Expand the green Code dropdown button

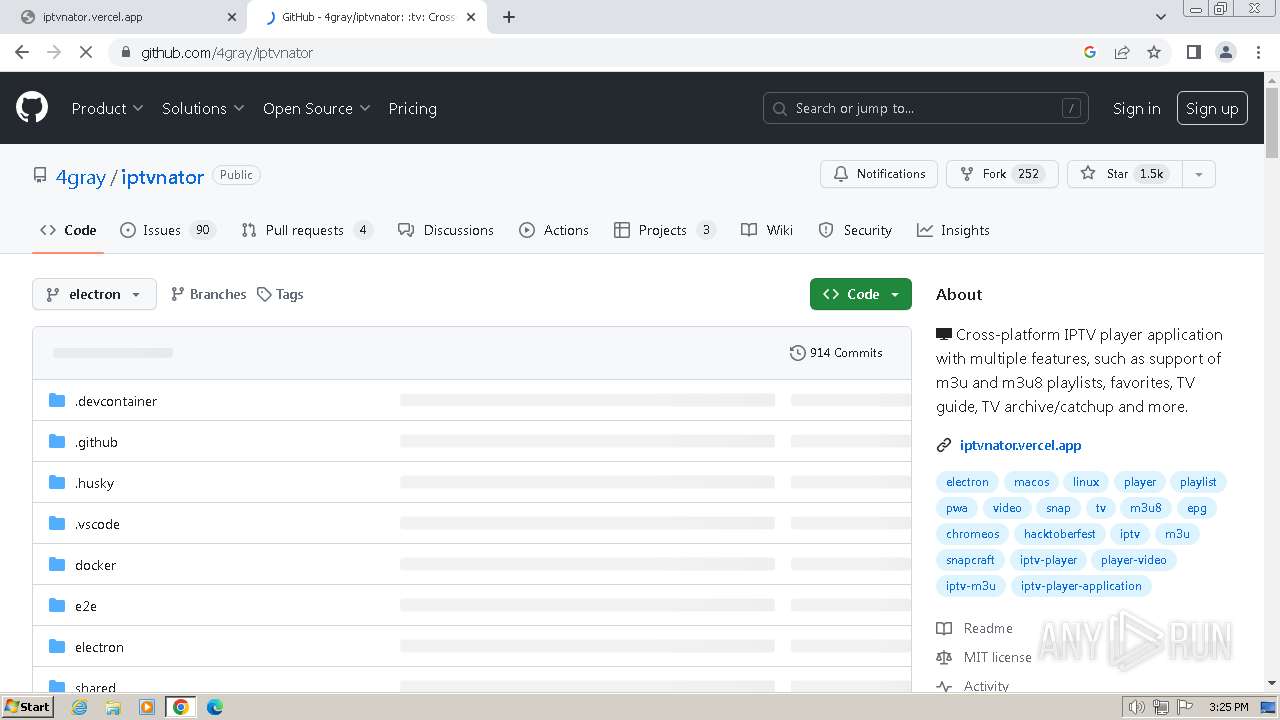861,294
